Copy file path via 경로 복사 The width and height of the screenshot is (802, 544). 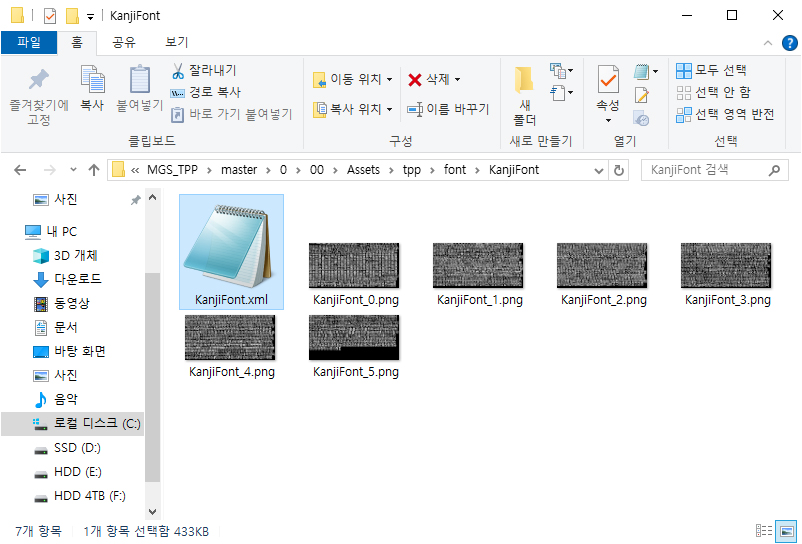(205, 92)
